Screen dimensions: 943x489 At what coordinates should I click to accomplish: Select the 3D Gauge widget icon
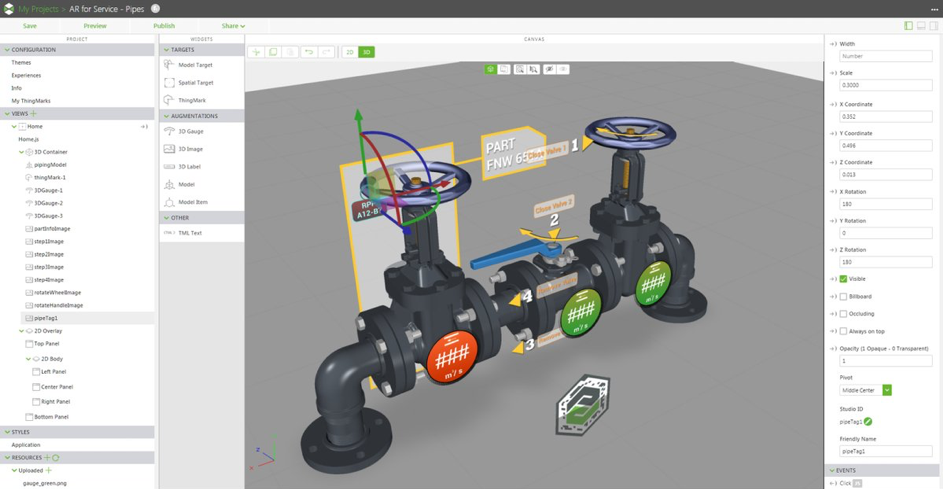(x=169, y=131)
